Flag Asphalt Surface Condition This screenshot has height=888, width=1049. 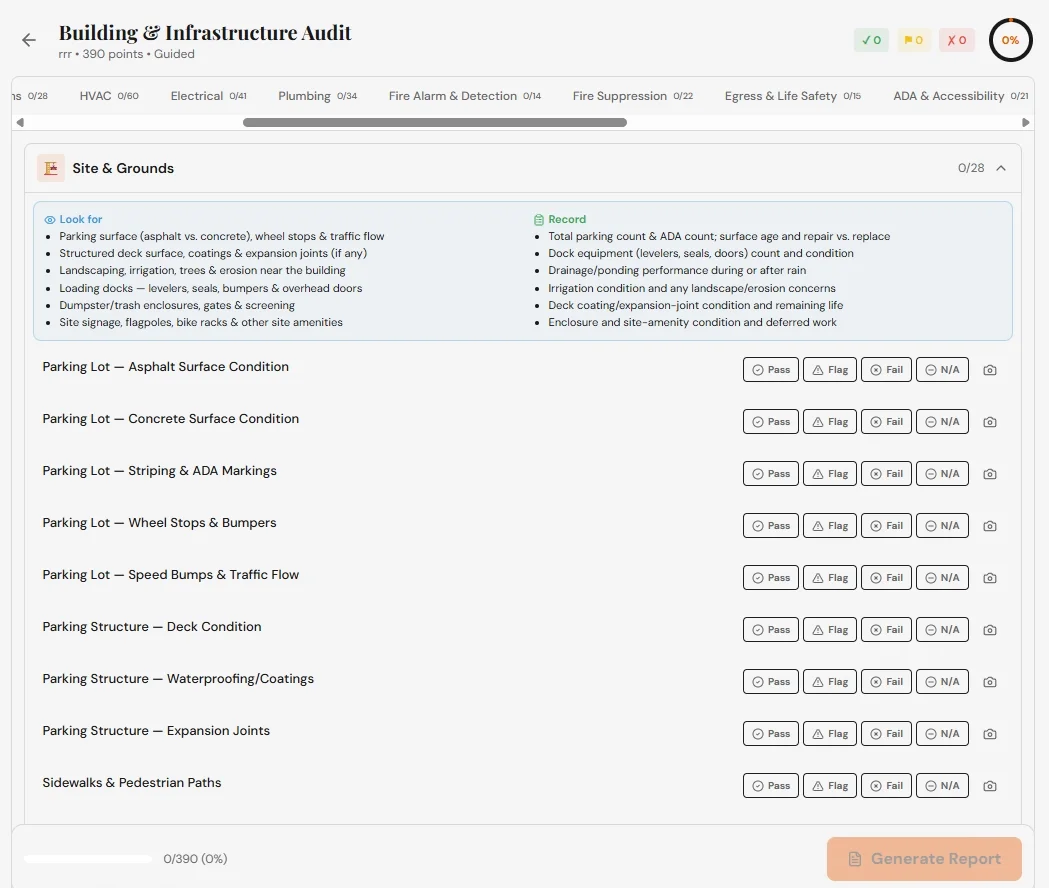click(x=830, y=370)
